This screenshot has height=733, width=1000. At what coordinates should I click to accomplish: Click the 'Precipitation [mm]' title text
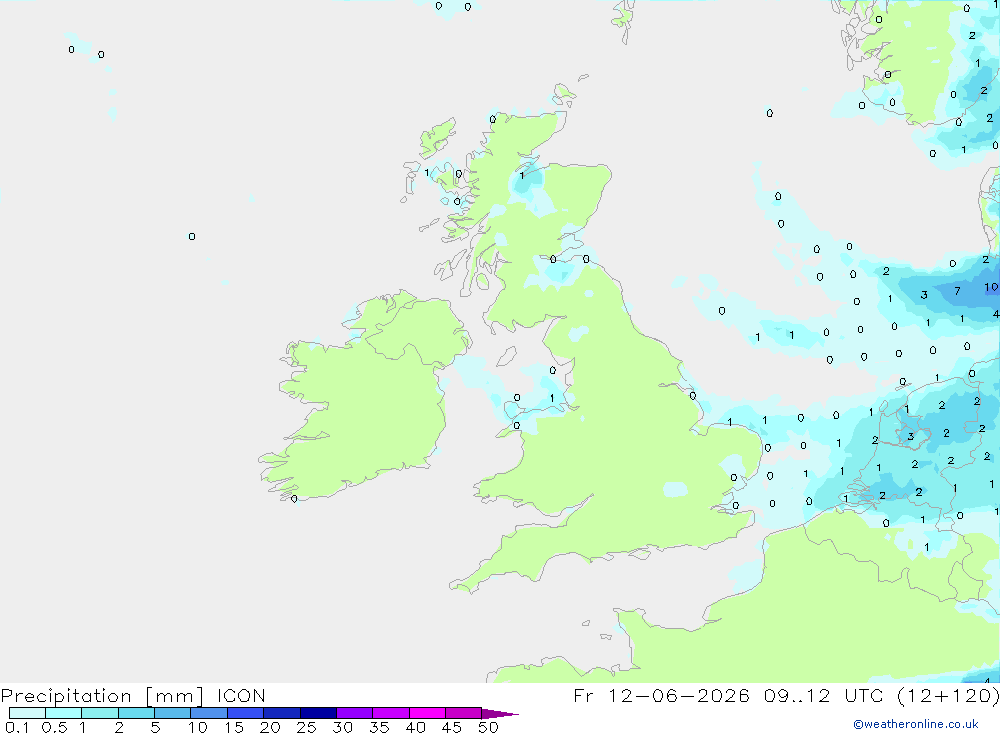(103, 696)
